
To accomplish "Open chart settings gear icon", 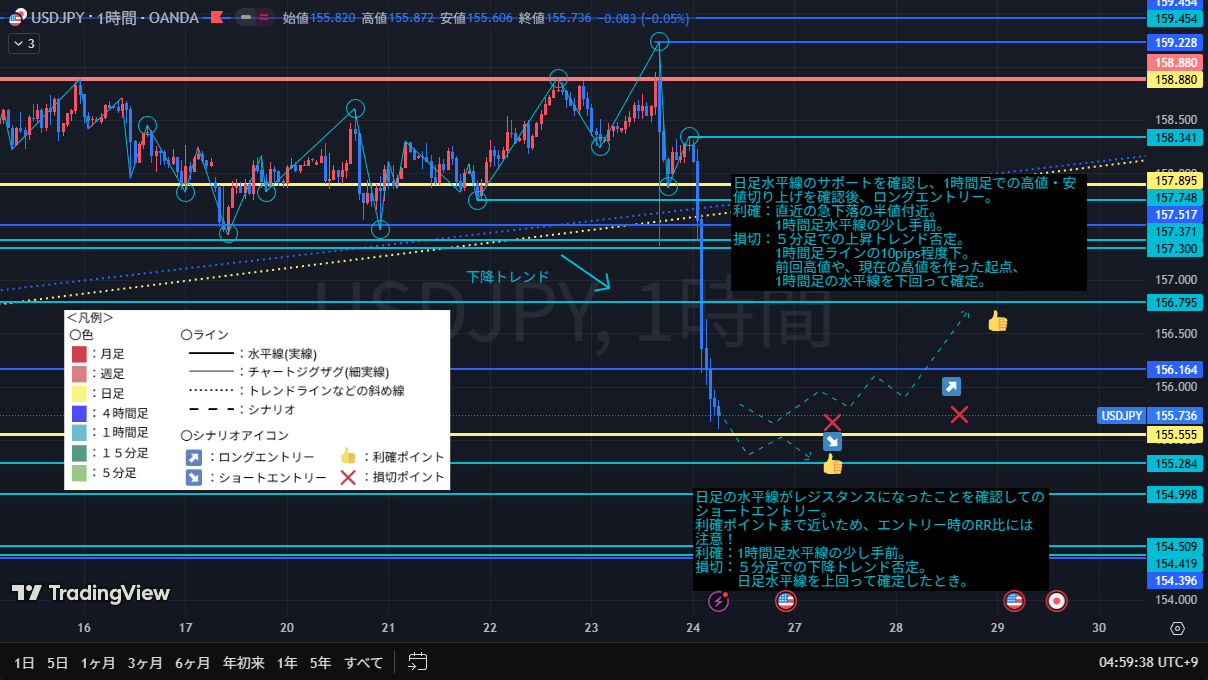I will [x=1177, y=628].
